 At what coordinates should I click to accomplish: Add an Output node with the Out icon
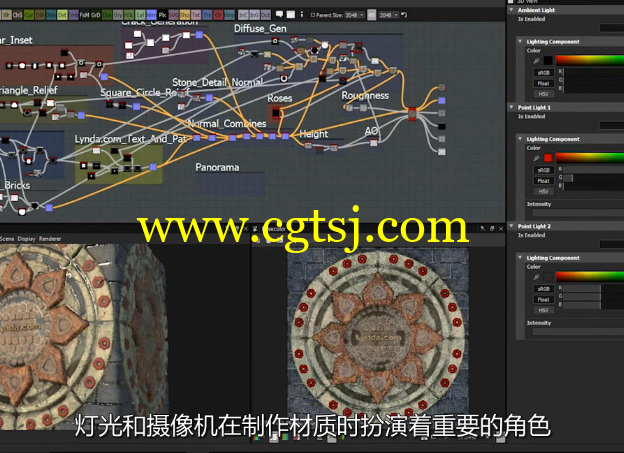[x=265, y=15]
